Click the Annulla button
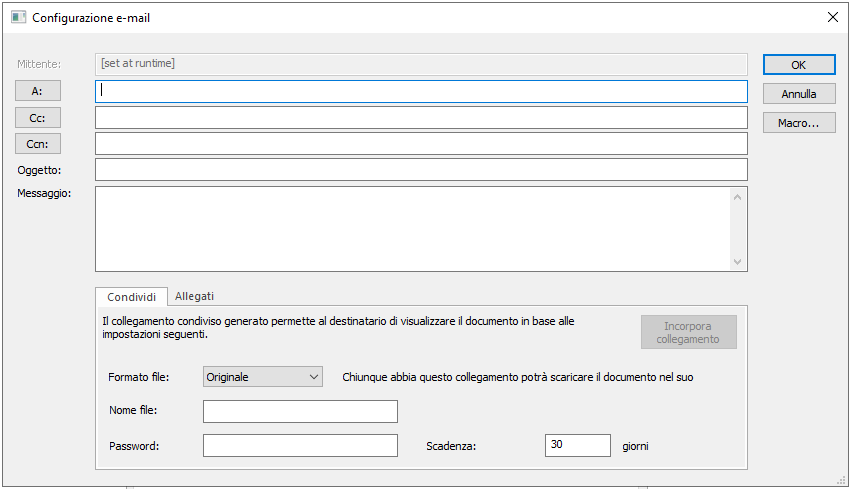This screenshot has height=489, width=851. click(x=798, y=94)
